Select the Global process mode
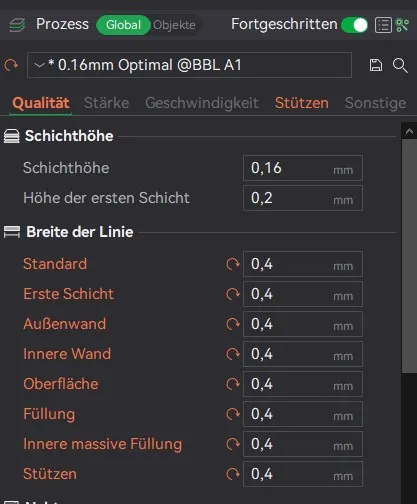Viewport: 417px width, 504px height. click(123, 25)
